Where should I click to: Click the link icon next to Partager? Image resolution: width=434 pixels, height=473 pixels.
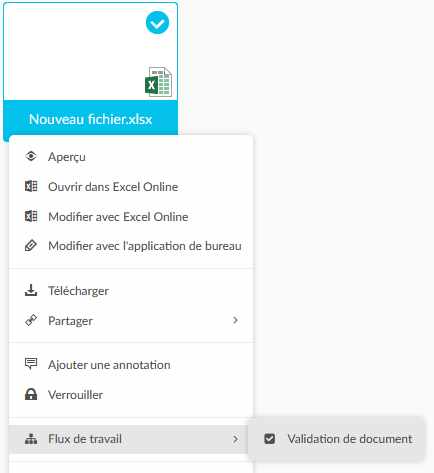click(x=31, y=320)
